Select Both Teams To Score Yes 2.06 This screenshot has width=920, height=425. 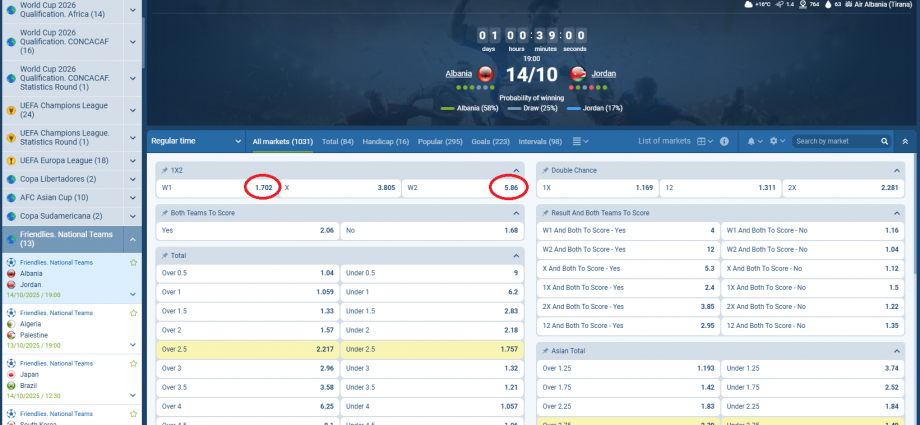click(248, 231)
